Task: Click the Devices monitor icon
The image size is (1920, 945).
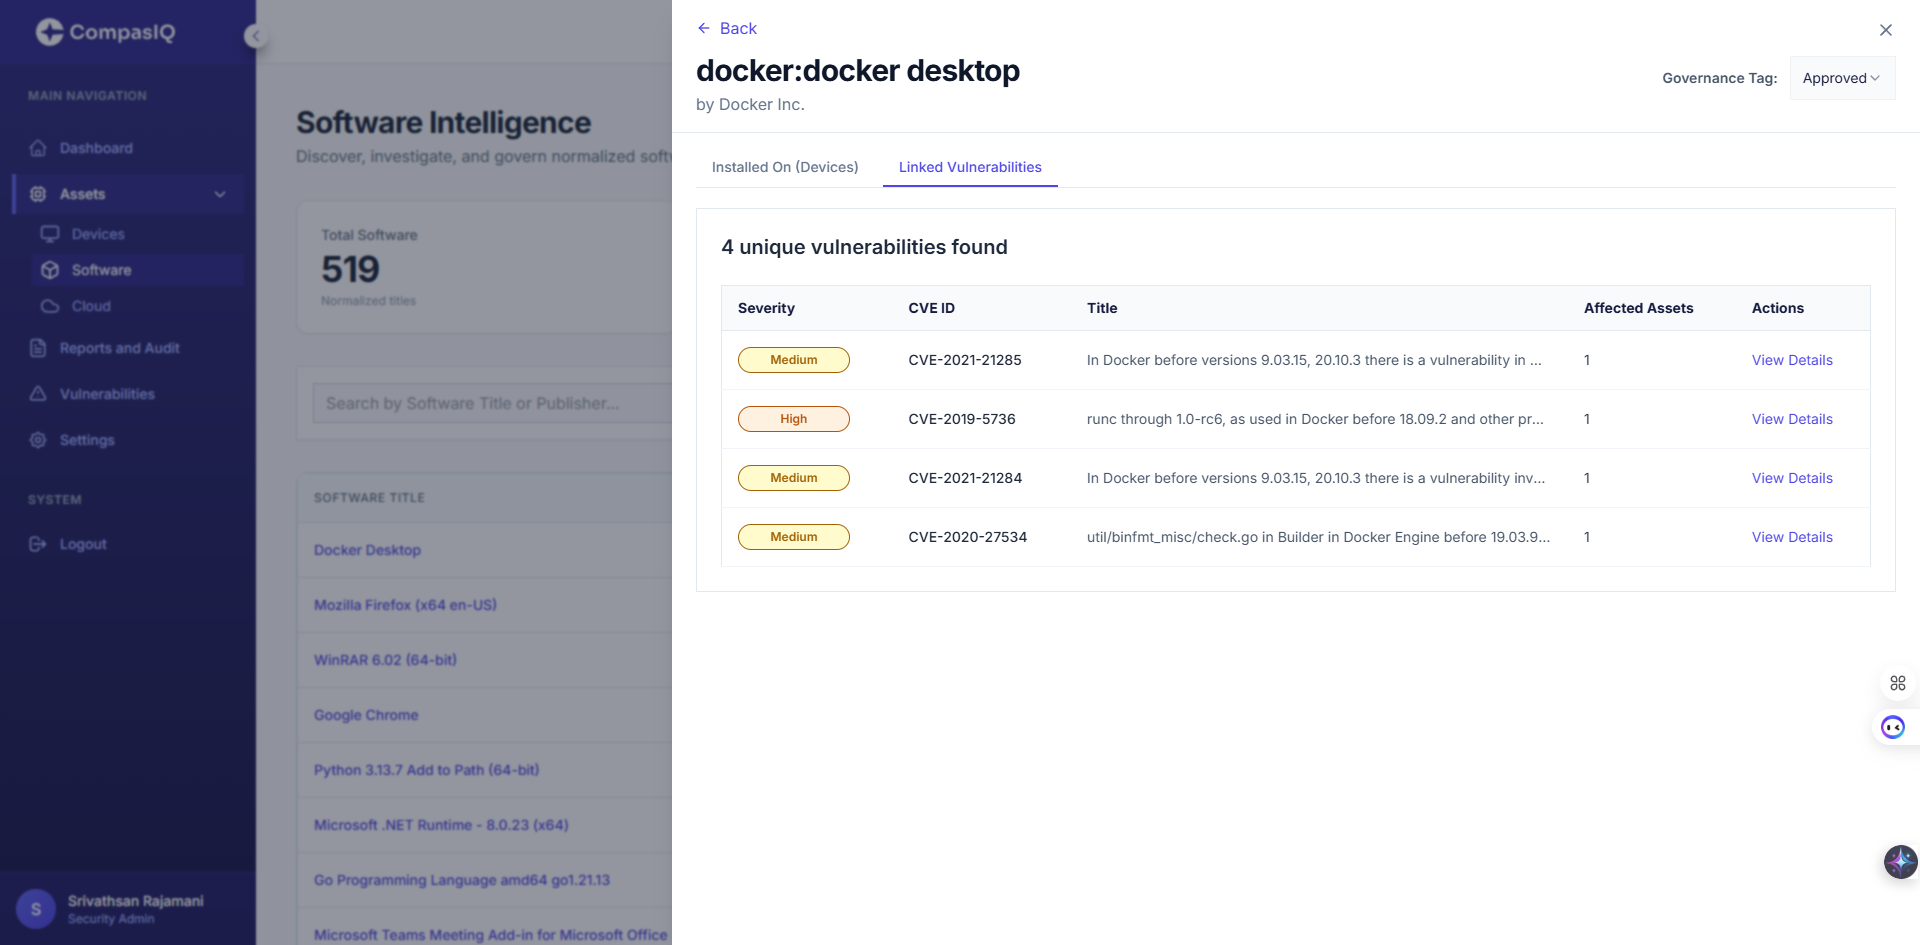Action: (x=50, y=234)
